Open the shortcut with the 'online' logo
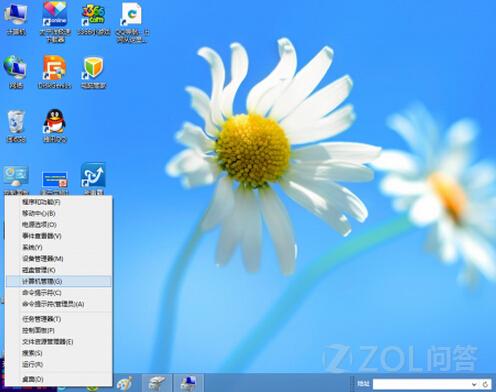Viewport: 496px width, 392px height. pos(55,22)
